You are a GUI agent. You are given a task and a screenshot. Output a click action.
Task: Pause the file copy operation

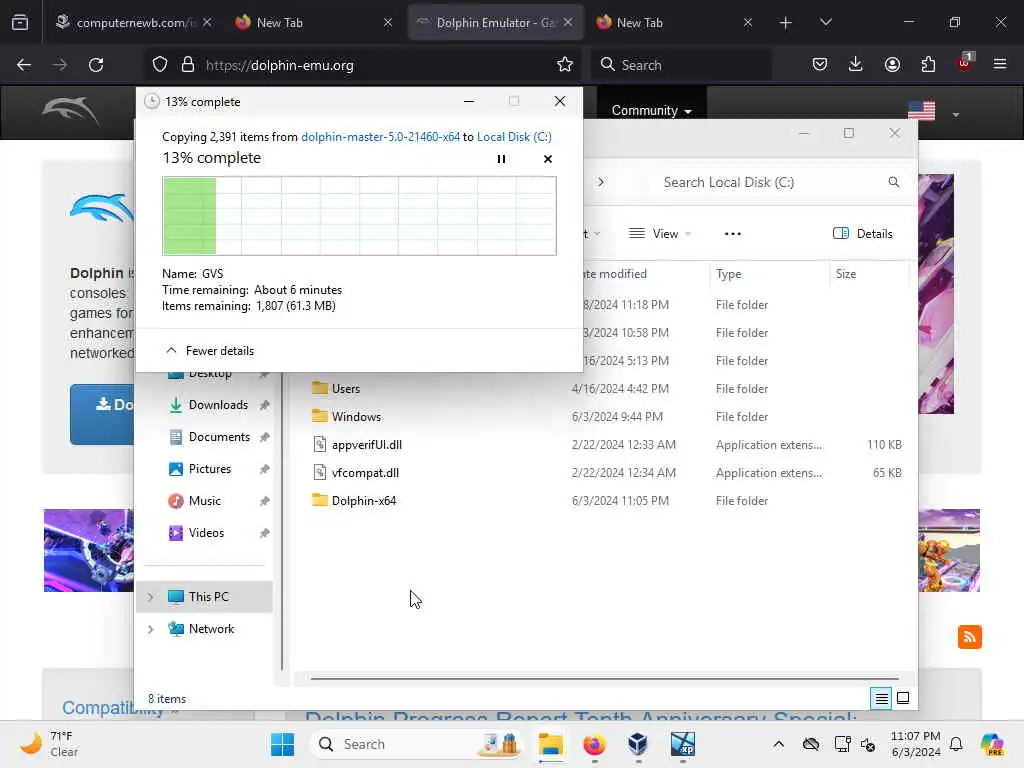pyautogui.click(x=501, y=159)
